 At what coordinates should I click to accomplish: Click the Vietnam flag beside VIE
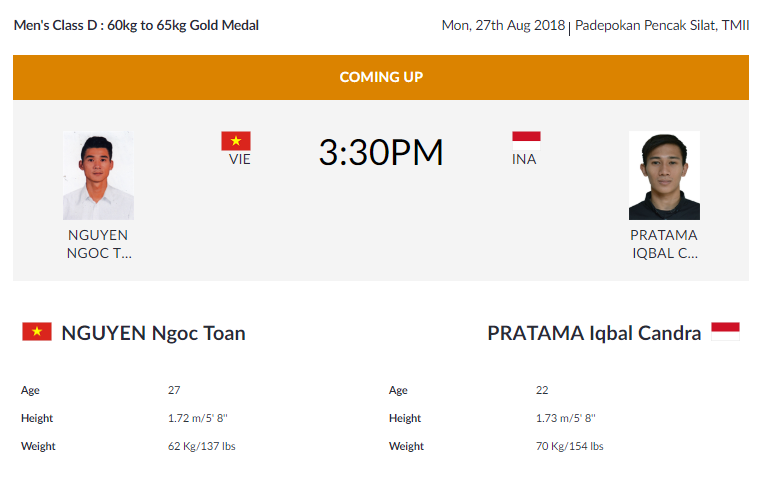(x=236, y=141)
